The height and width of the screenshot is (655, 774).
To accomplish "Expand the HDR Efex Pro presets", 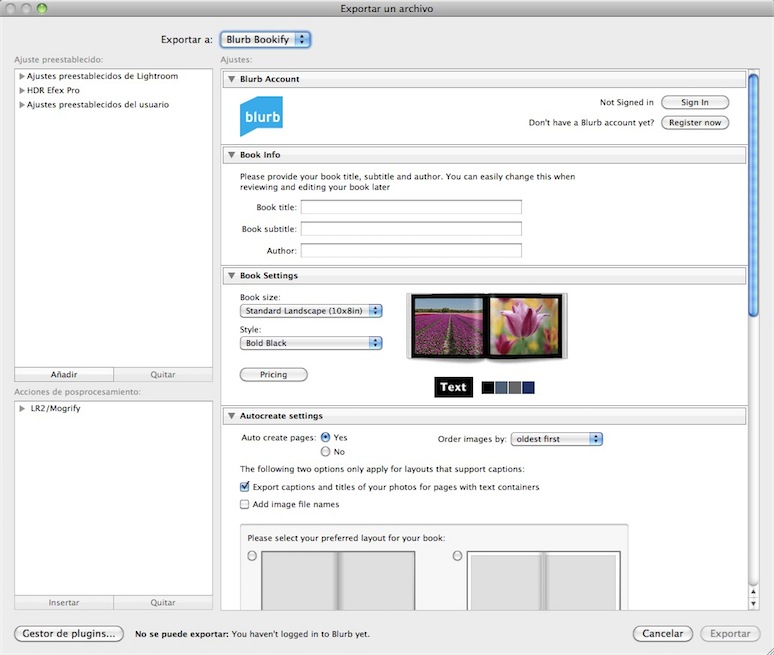I will [x=22, y=90].
